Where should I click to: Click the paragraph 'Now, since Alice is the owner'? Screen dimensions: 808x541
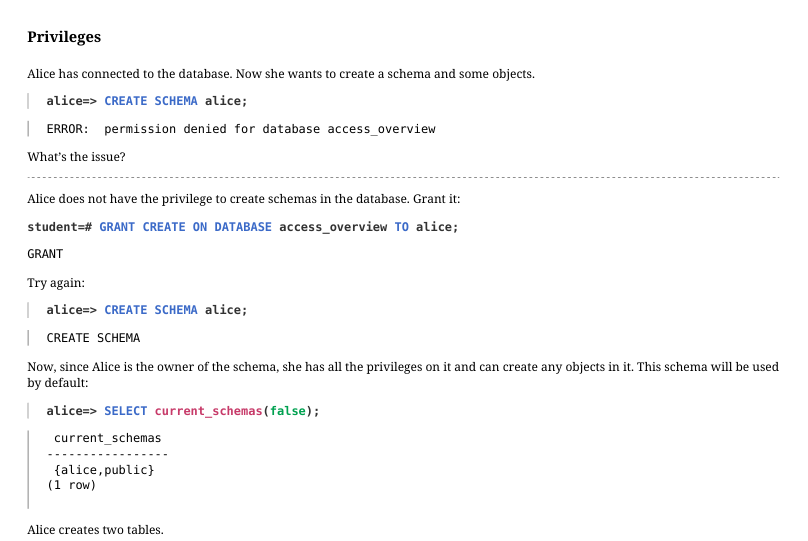point(403,375)
